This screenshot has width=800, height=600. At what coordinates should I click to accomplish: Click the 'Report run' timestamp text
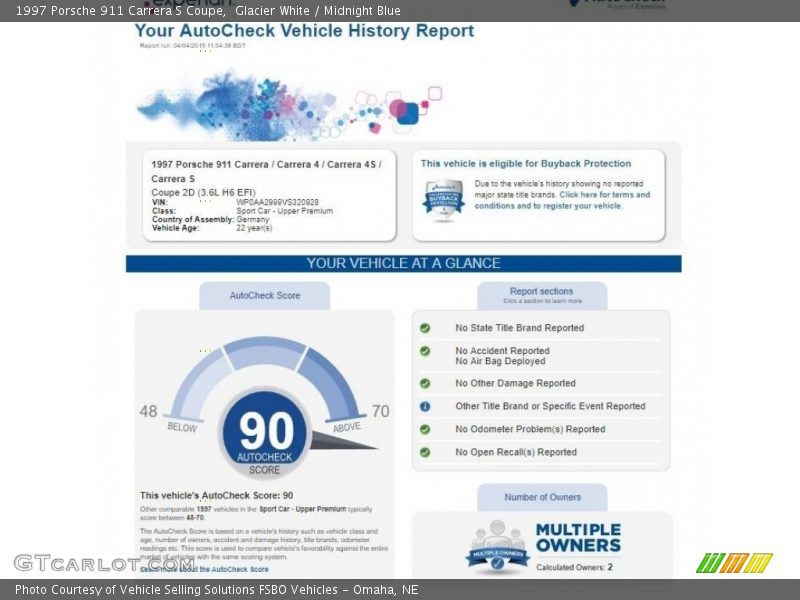193,45
